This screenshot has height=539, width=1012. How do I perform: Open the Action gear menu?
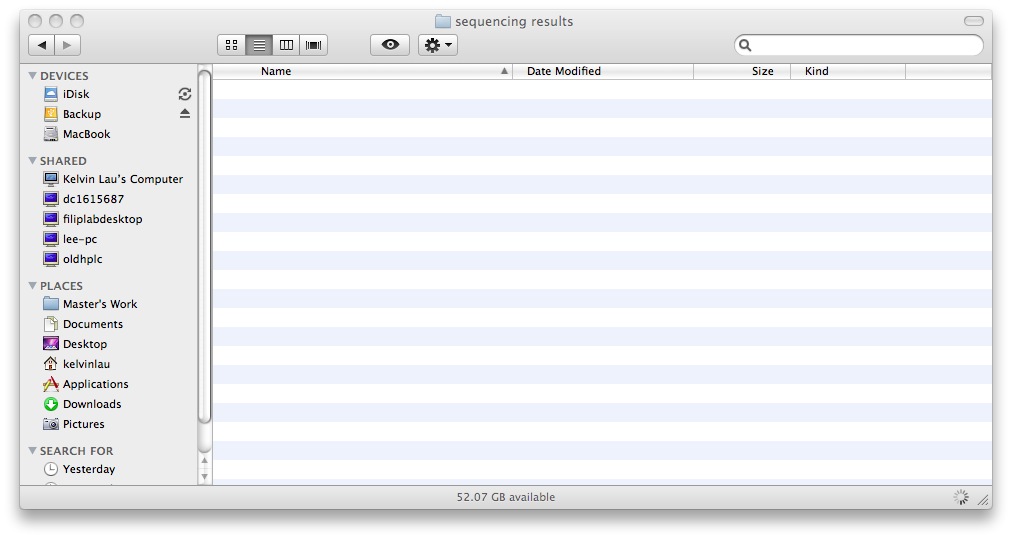tap(438, 45)
